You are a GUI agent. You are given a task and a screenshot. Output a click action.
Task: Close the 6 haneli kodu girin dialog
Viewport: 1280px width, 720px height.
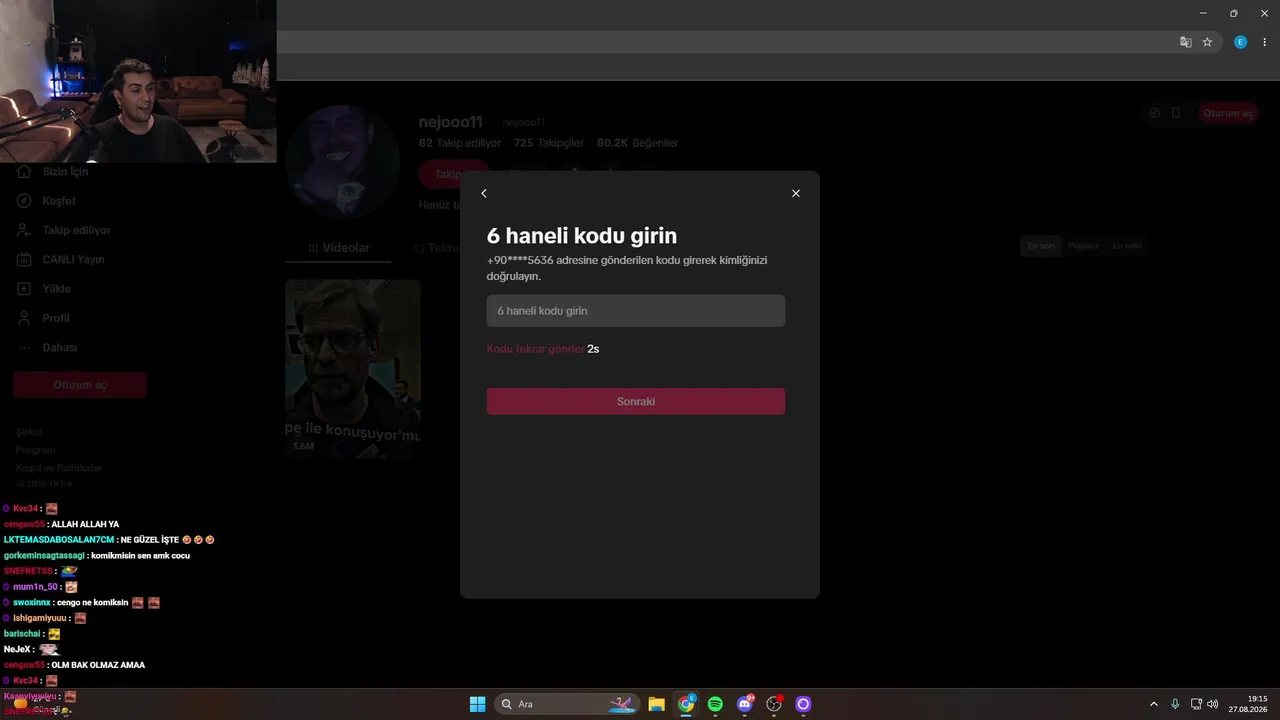coord(796,193)
